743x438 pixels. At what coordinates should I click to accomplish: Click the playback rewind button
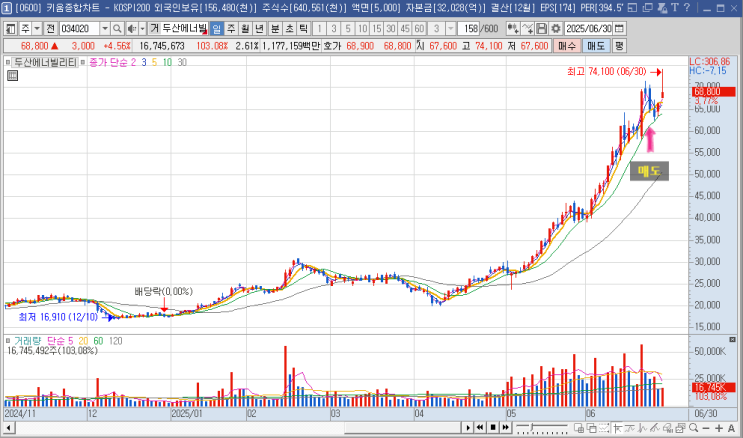(480, 428)
